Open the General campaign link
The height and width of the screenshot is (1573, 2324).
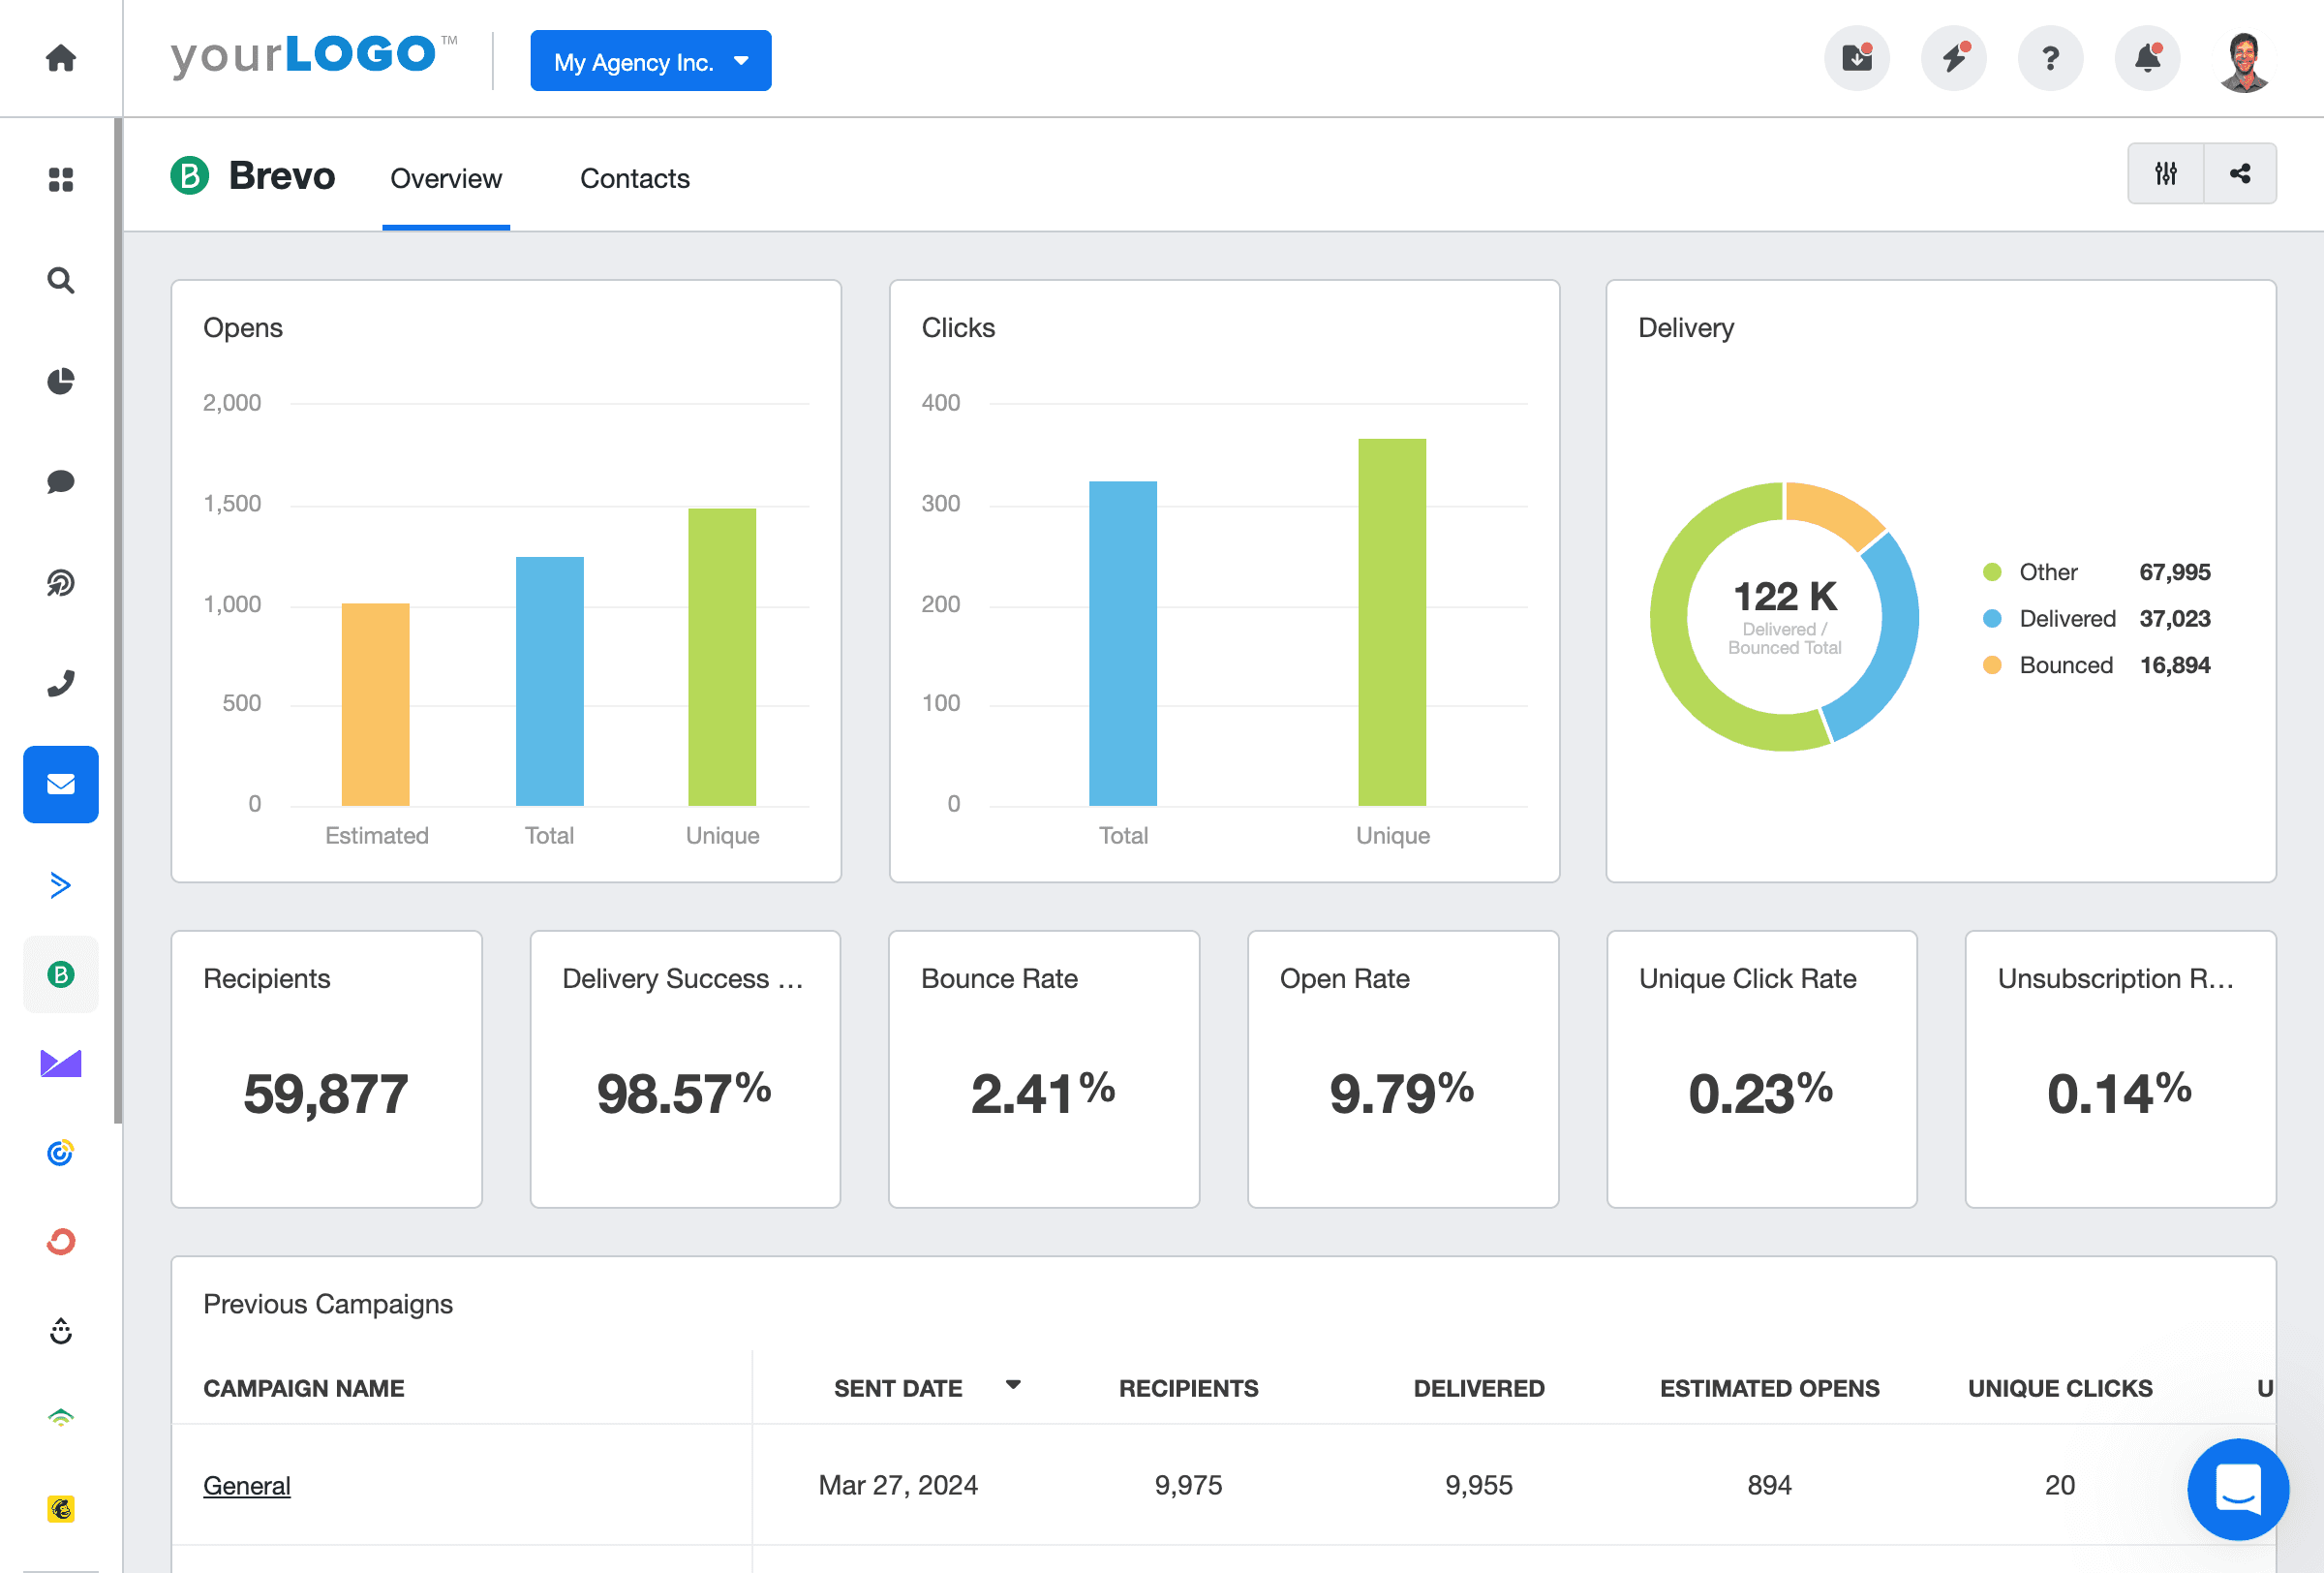[246, 1485]
